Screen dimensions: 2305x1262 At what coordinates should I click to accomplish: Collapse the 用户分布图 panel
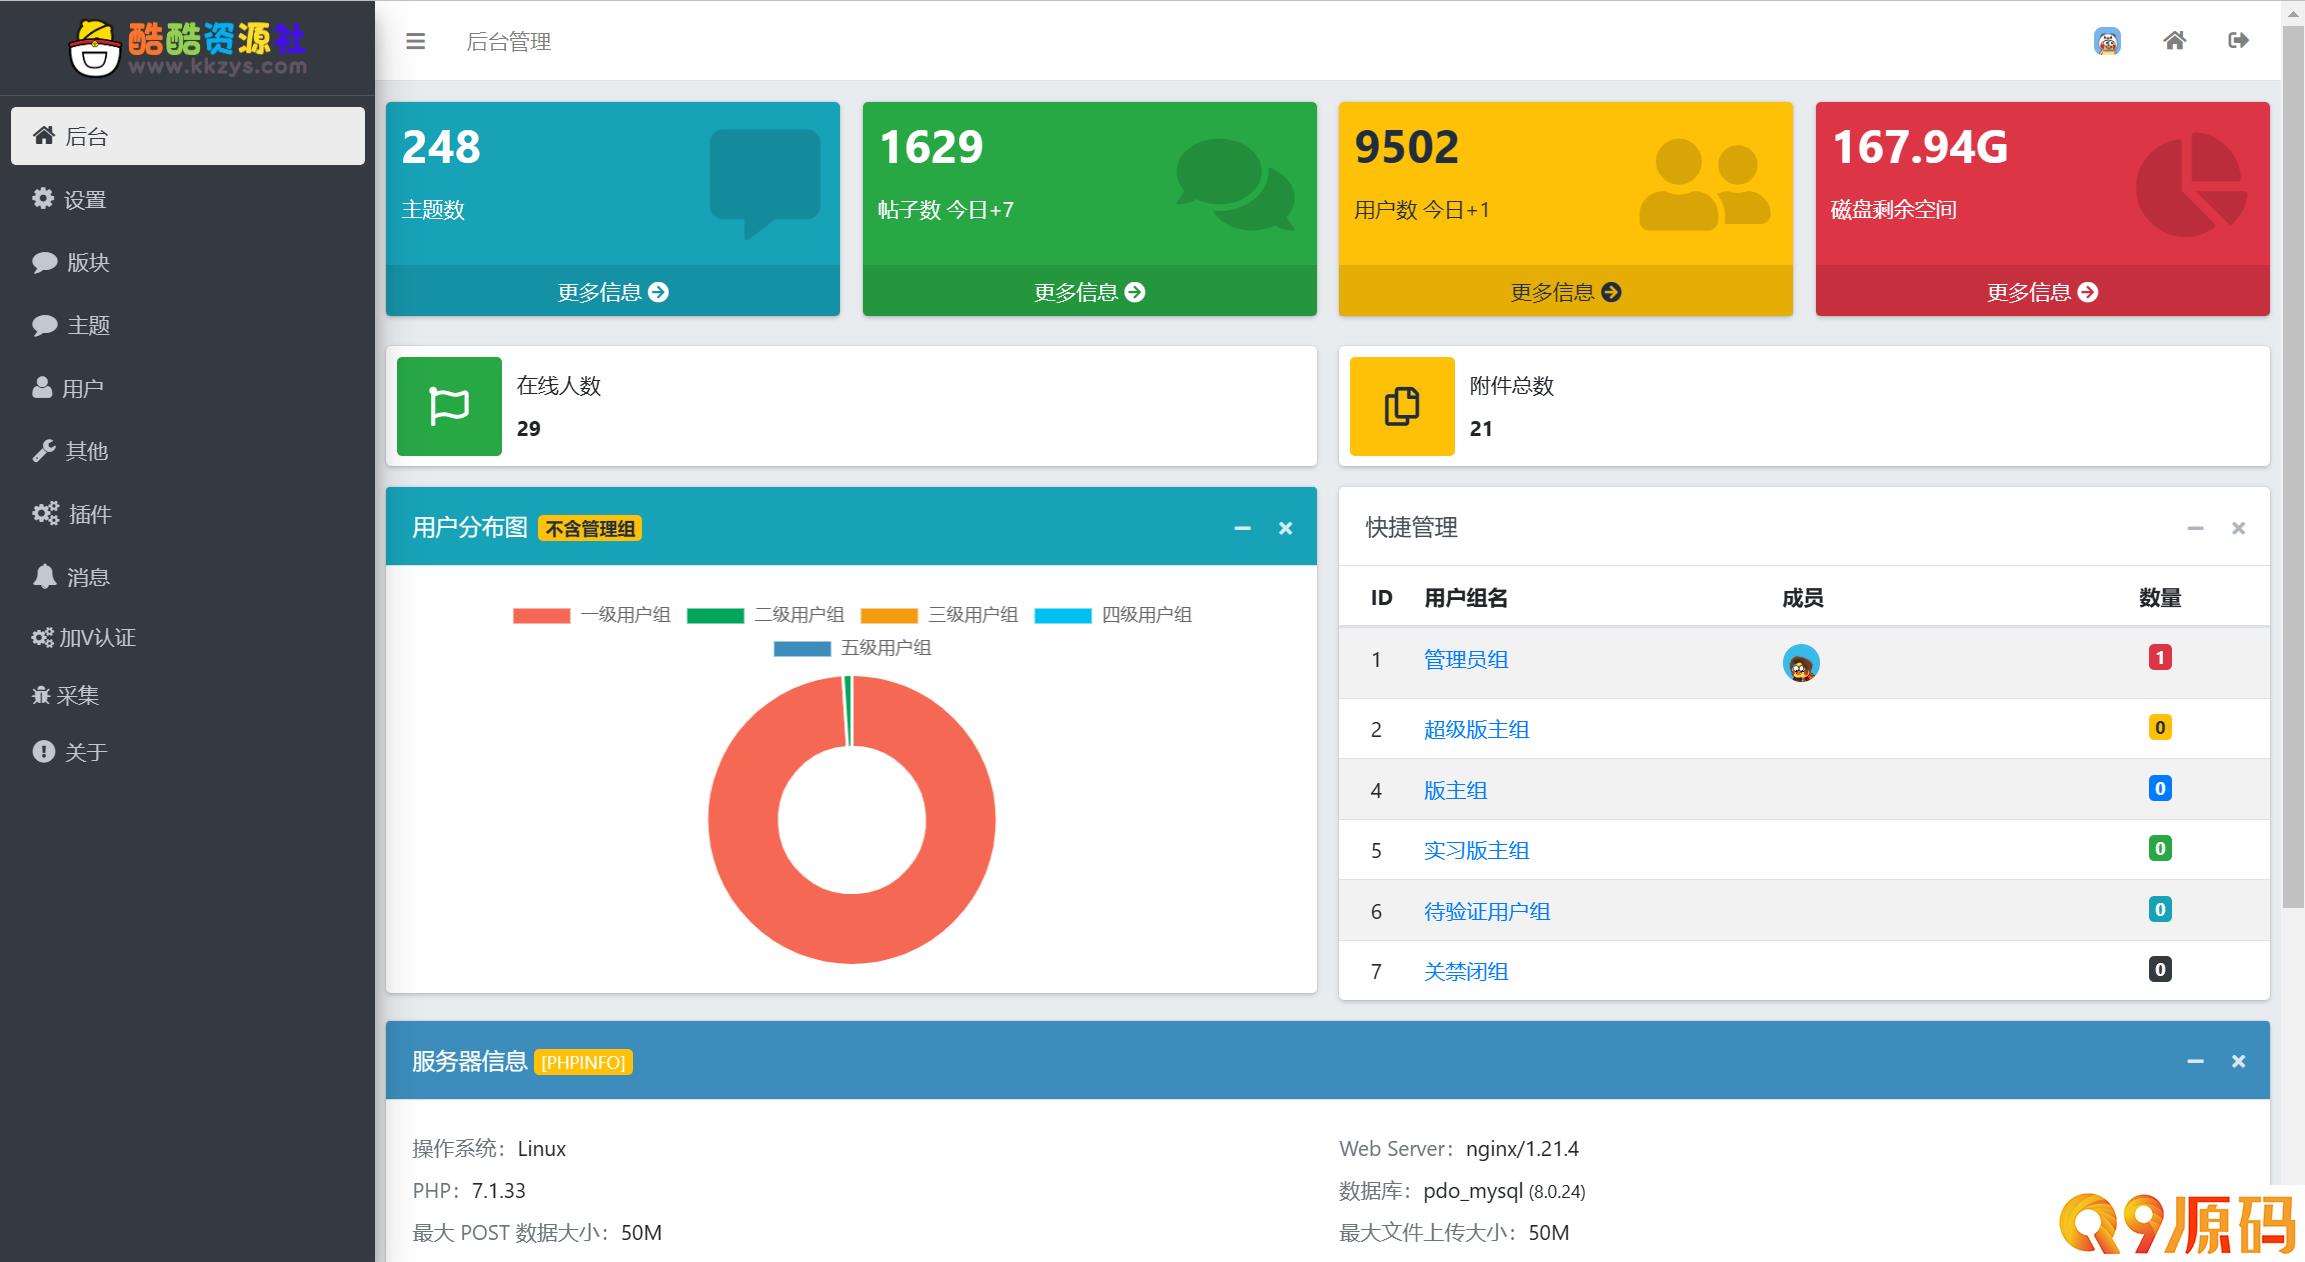tap(1242, 528)
